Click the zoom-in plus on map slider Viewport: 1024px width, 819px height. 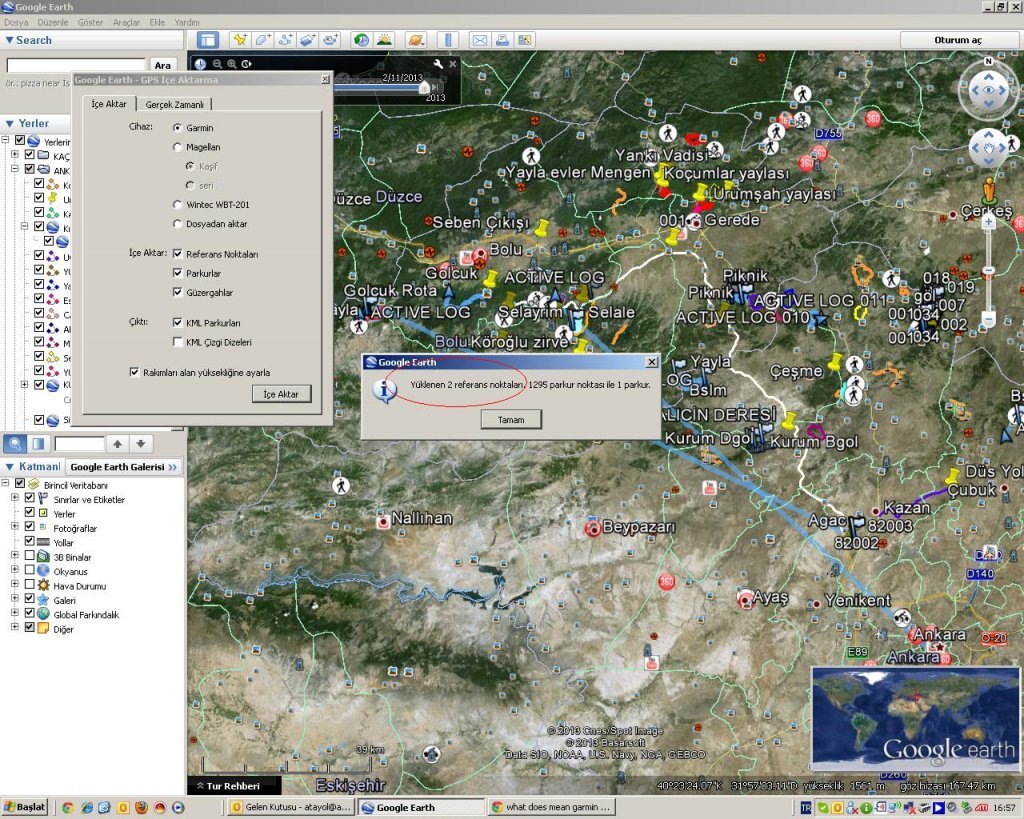[989, 222]
